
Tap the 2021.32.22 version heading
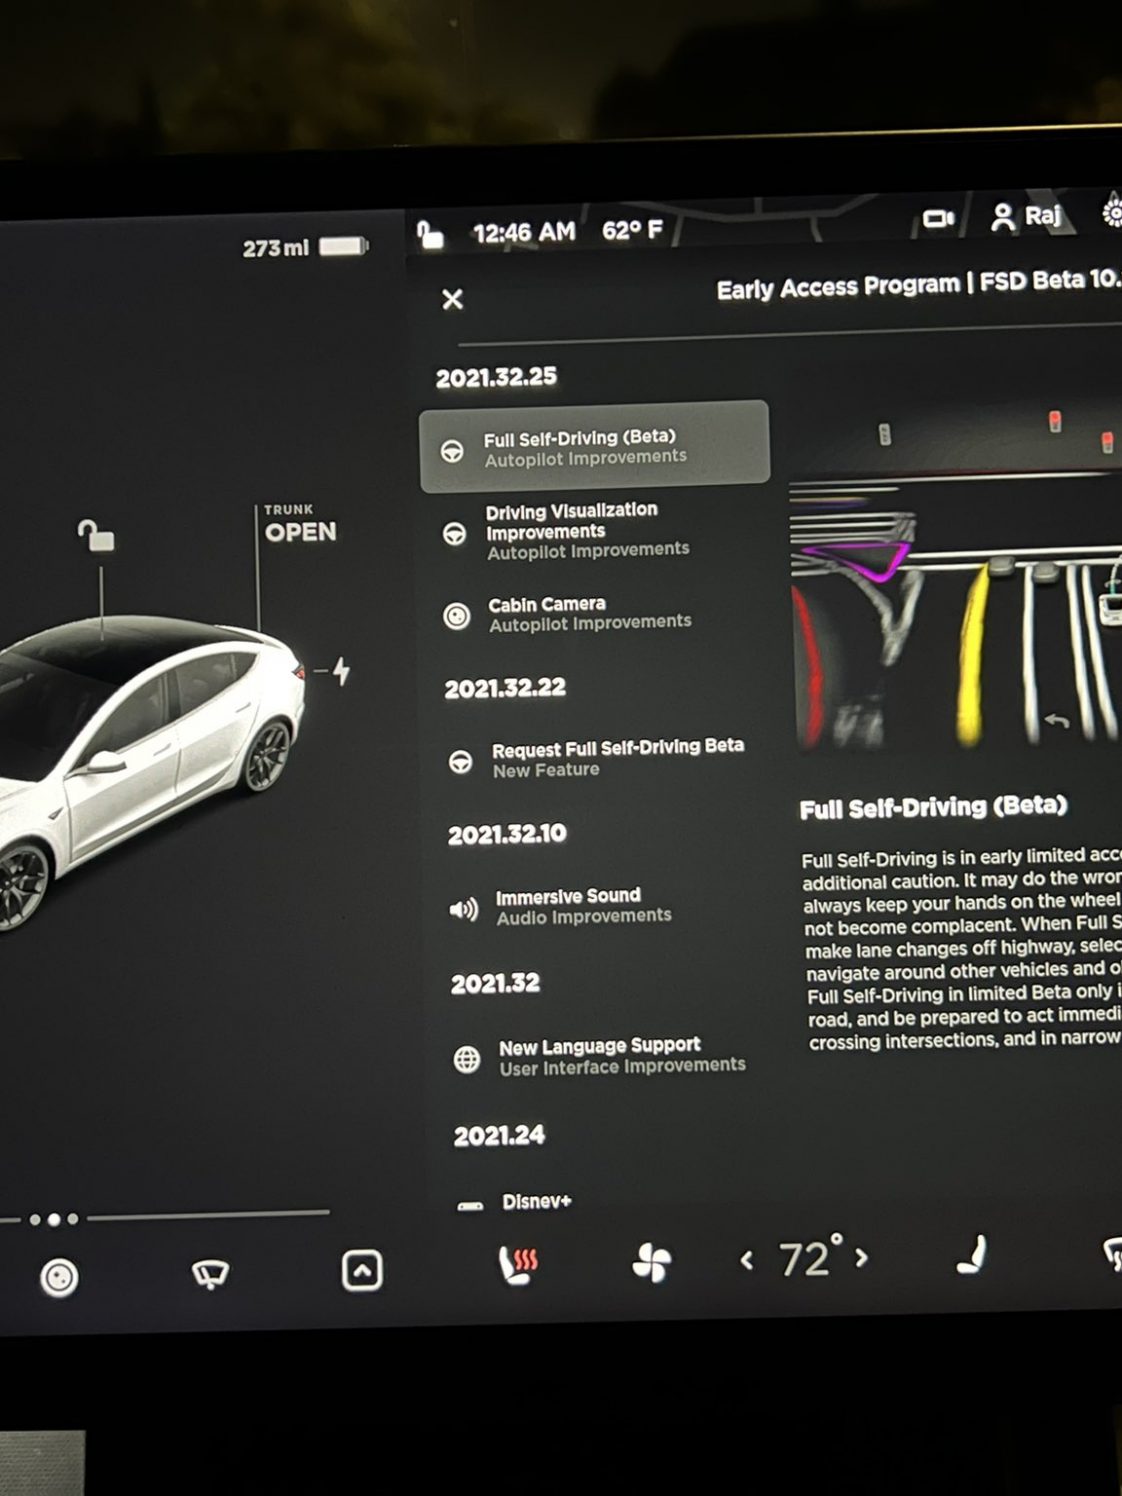click(505, 688)
